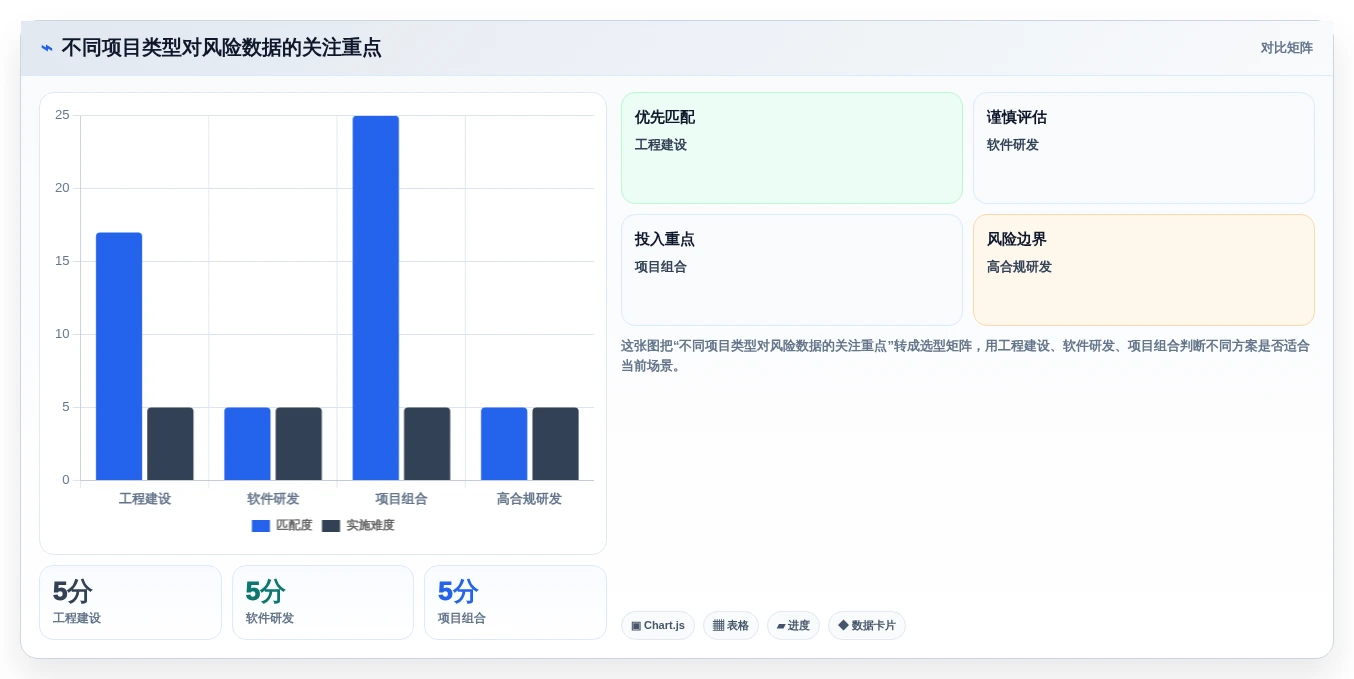Click the 高合规研发 text in 风险边界 card
This screenshot has width=1354, height=679.
tap(1019, 267)
